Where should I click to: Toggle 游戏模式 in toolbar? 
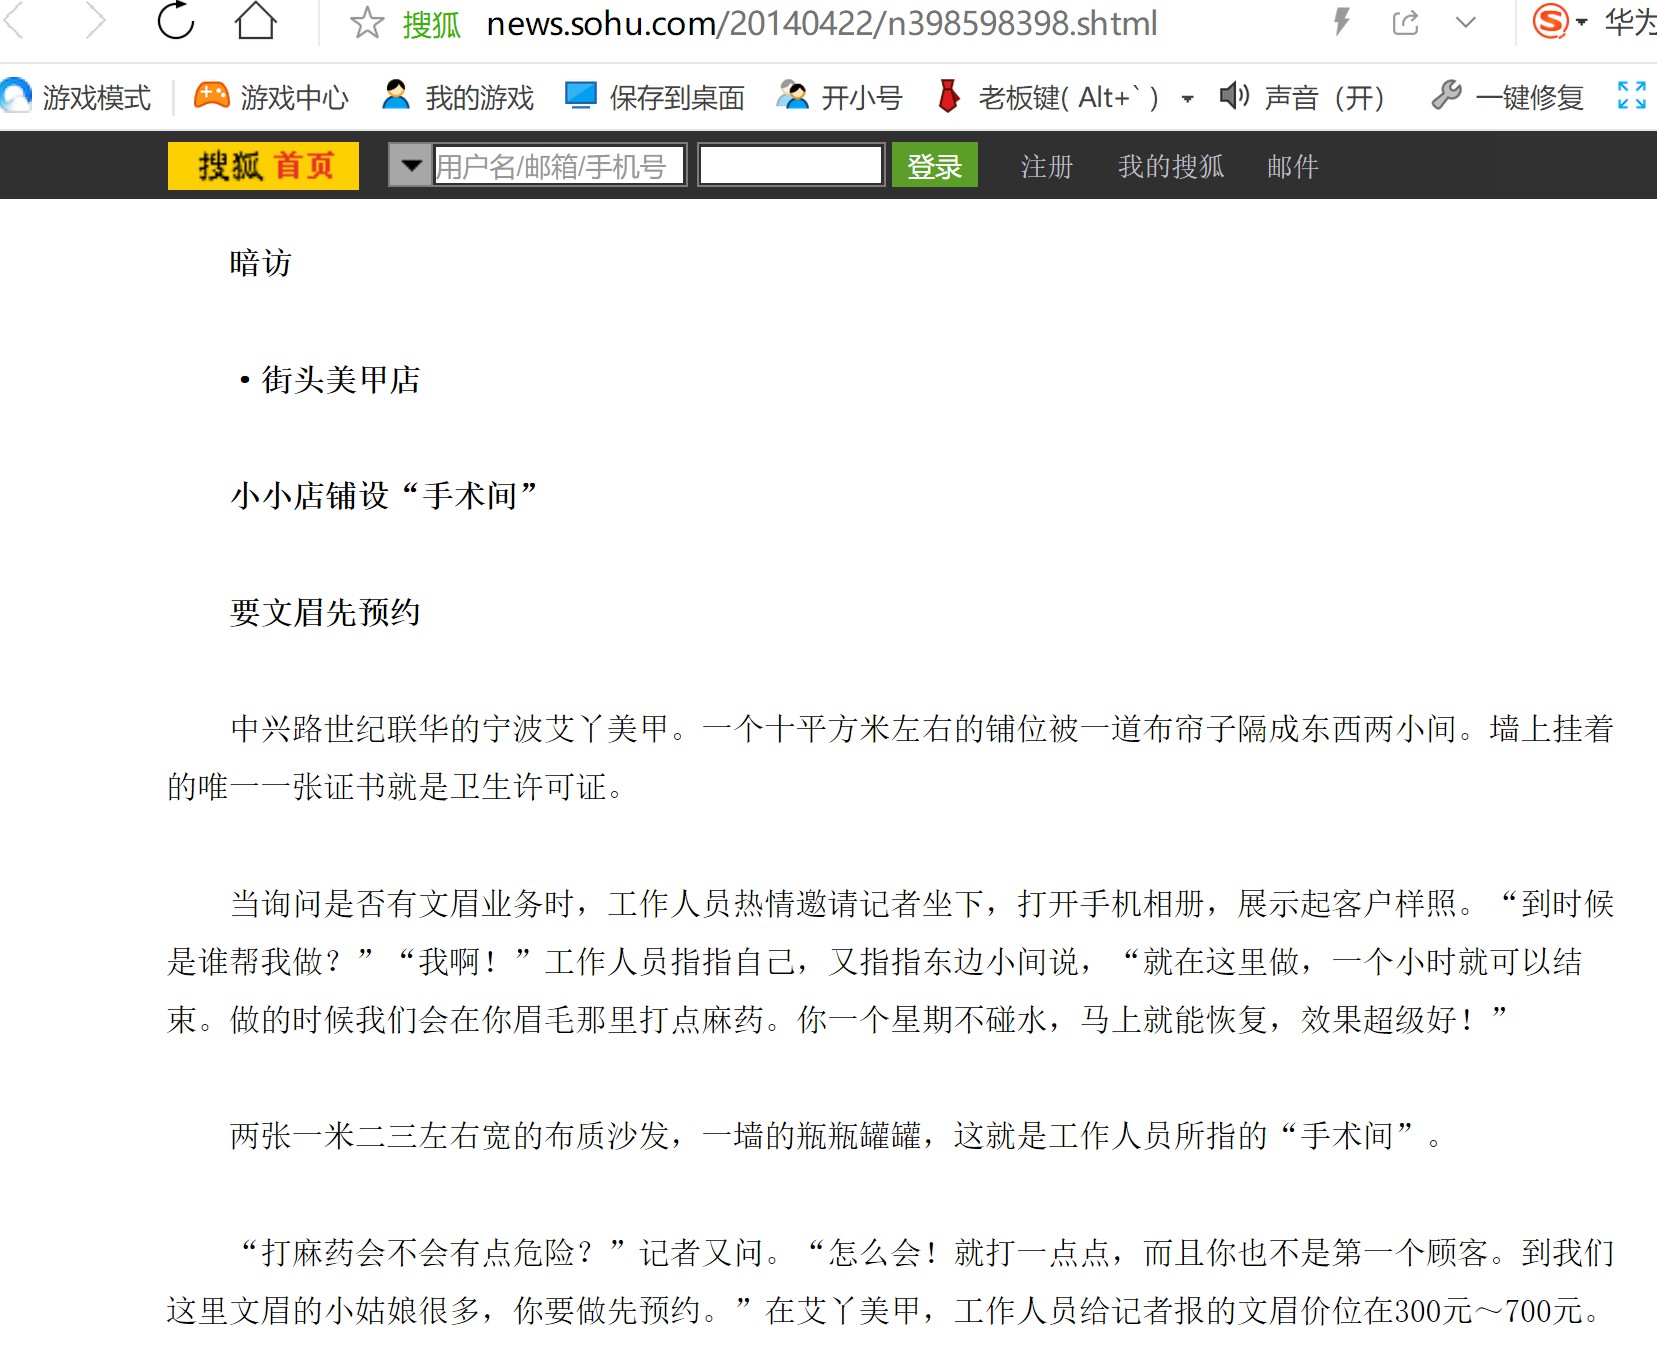[x=76, y=97]
